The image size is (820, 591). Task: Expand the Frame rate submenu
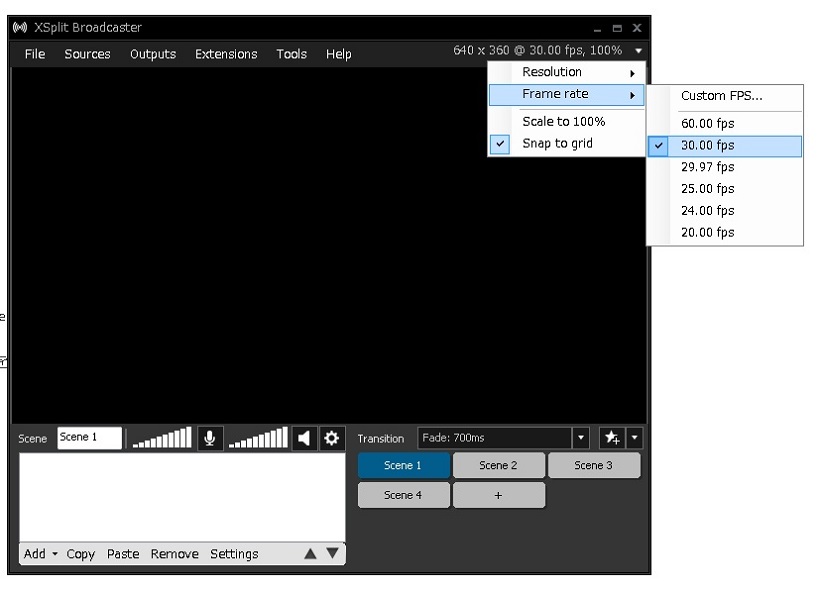(566, 95)
